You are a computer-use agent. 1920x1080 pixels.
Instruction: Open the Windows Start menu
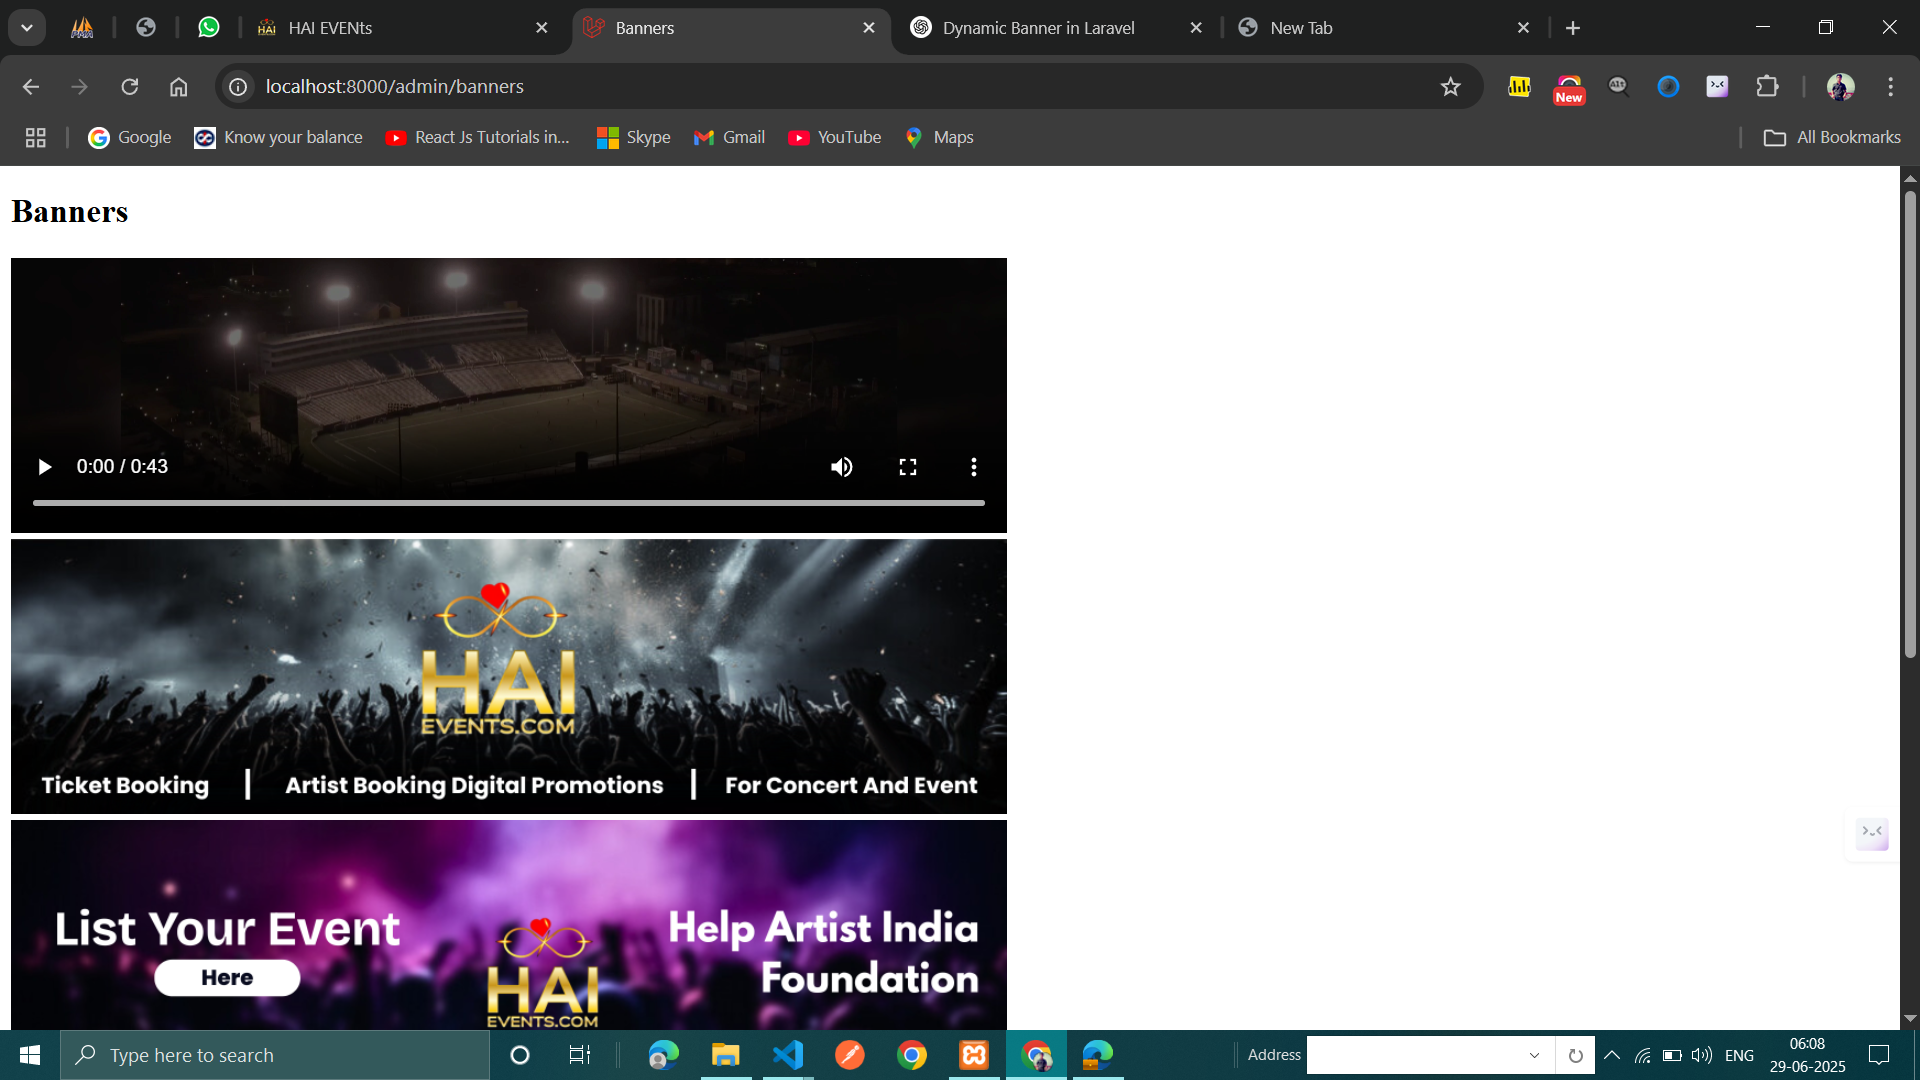click(30, 1055)
